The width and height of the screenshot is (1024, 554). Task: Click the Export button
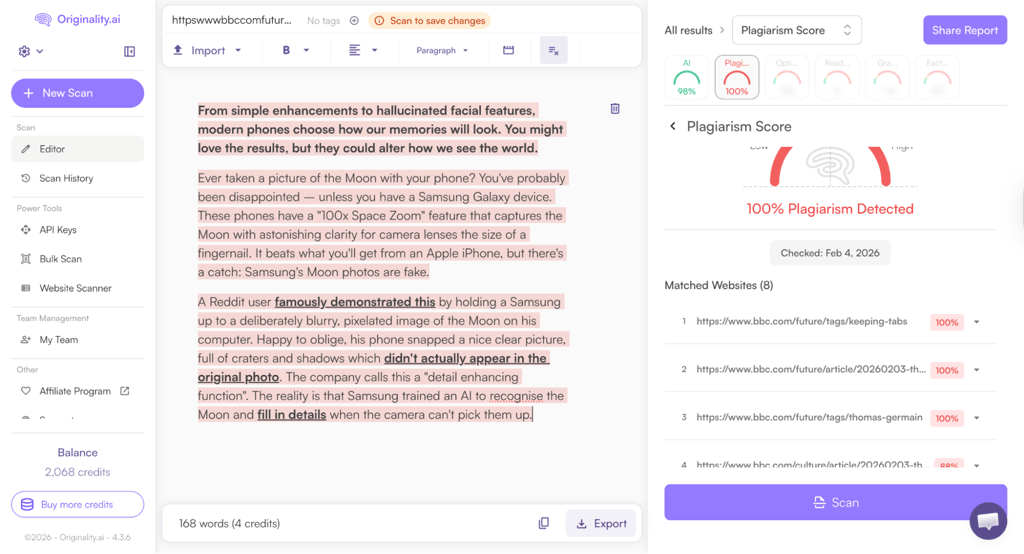pos(601,523)
